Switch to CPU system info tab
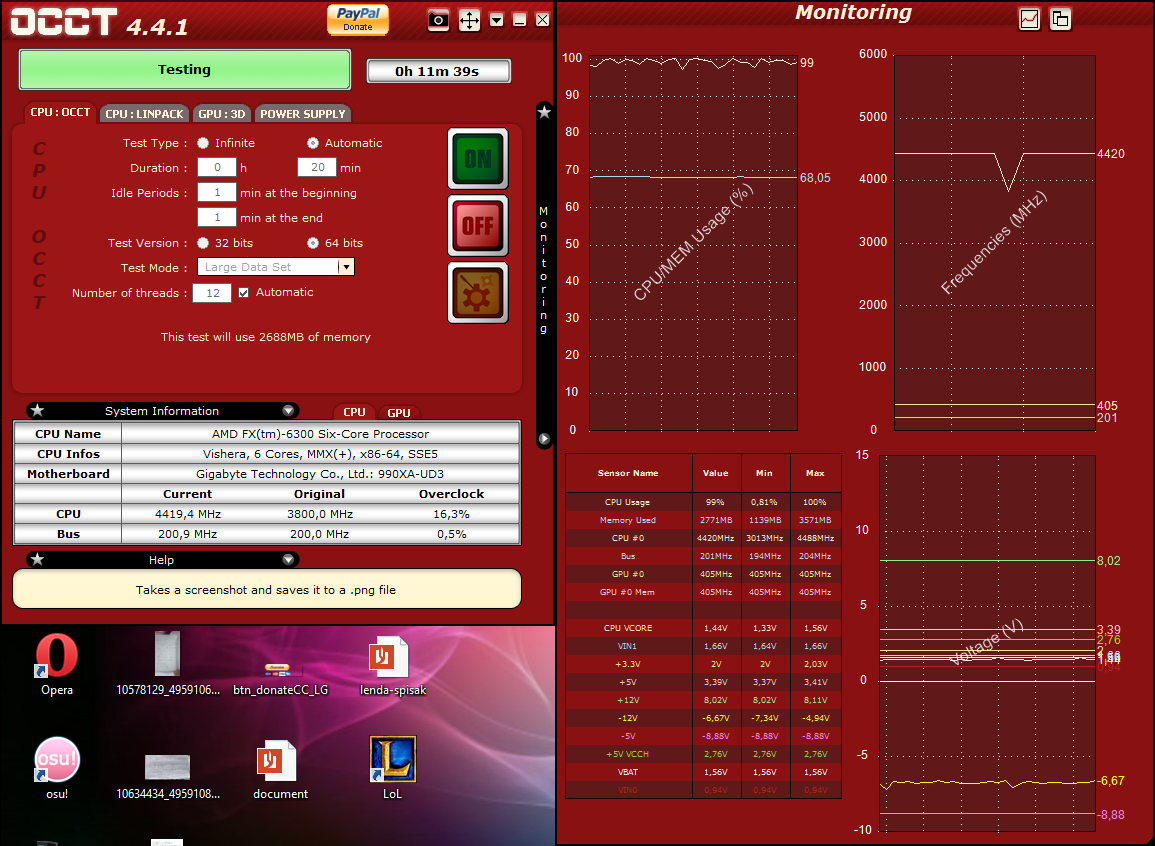 point(354,412)
